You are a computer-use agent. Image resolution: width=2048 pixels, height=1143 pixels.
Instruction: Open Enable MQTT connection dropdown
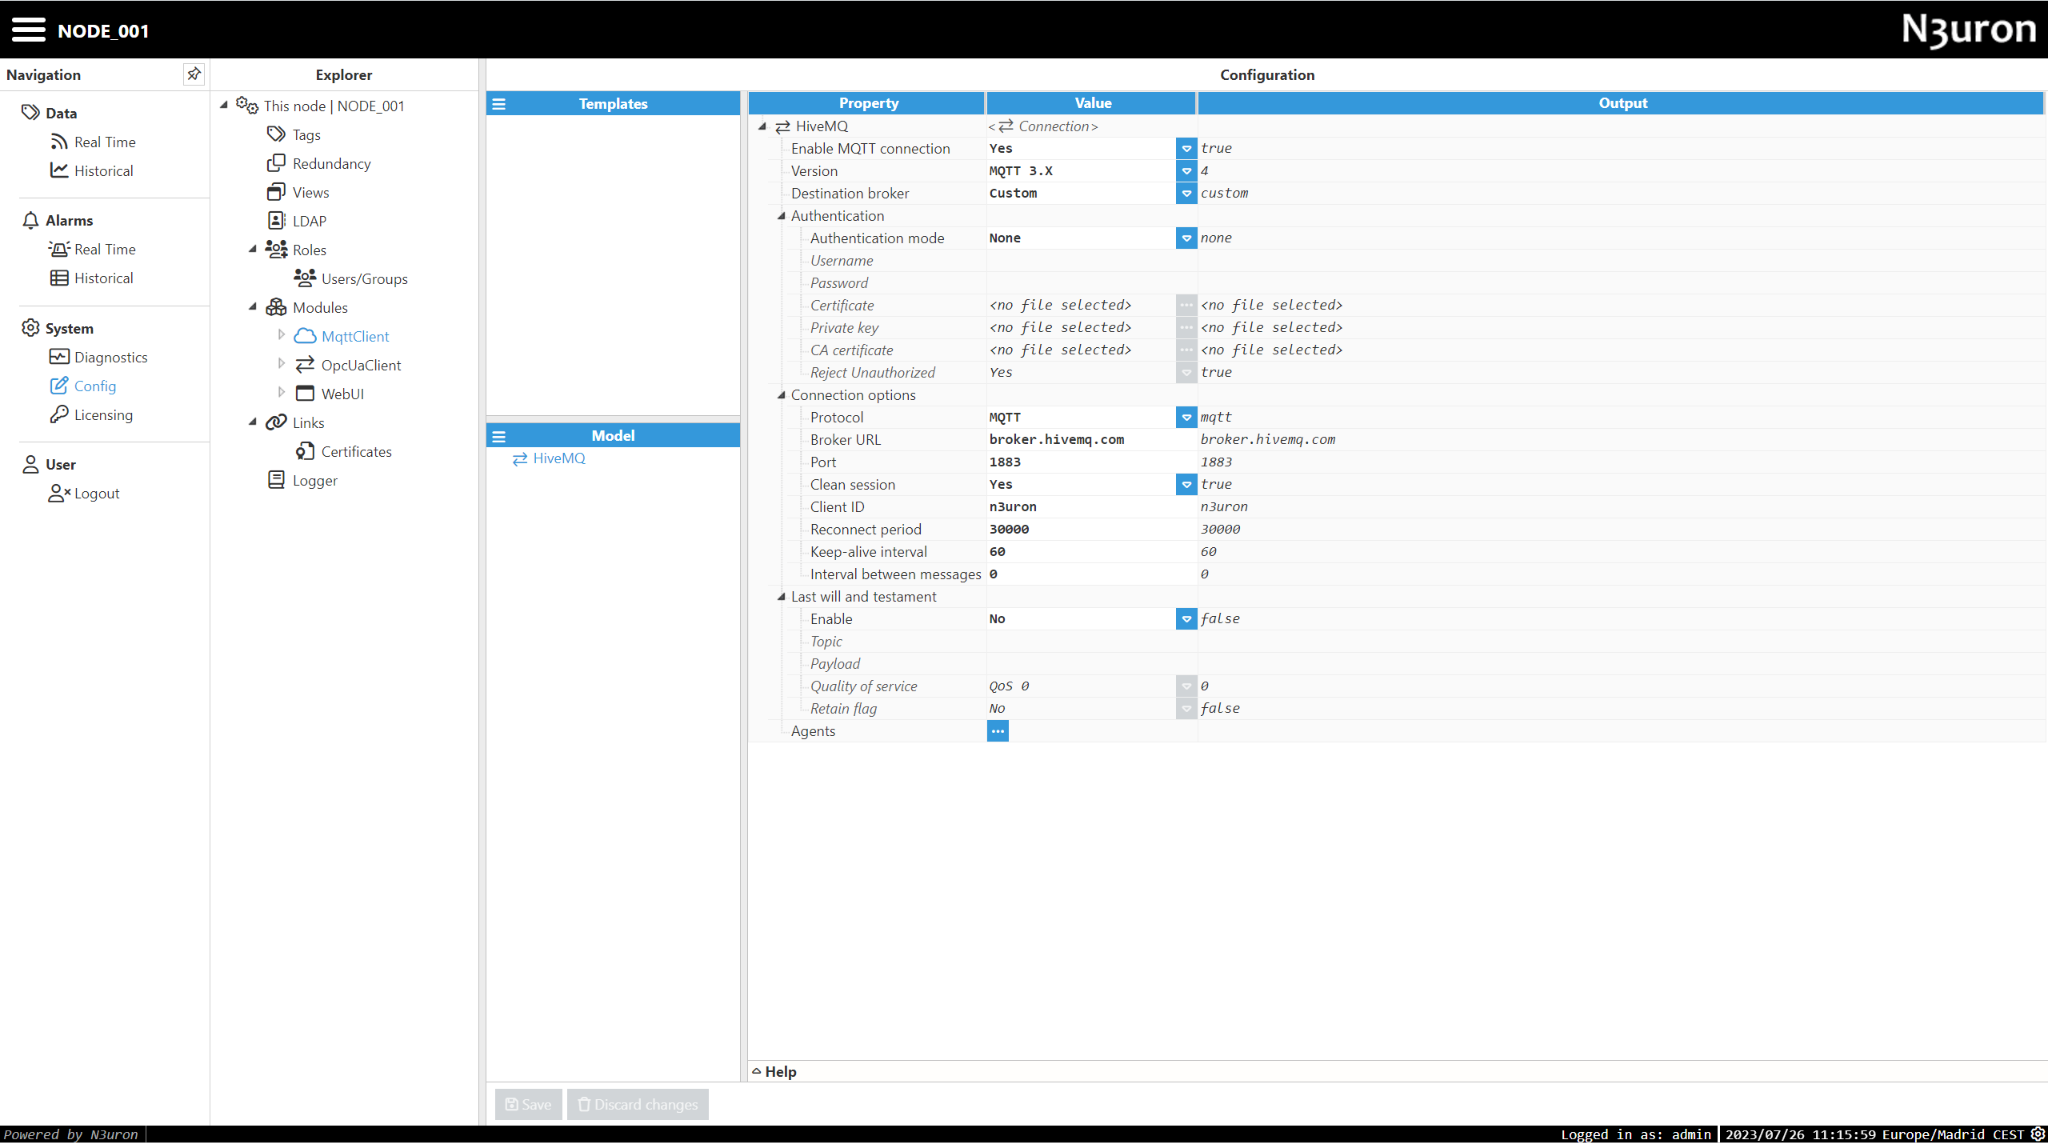(1186, 148)
